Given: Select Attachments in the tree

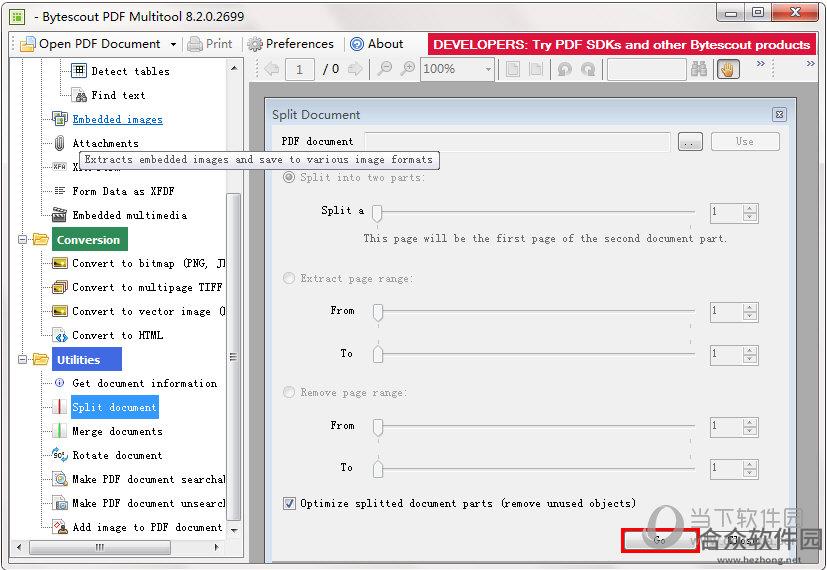Looking at the screenshot, I should click(105, 143).
